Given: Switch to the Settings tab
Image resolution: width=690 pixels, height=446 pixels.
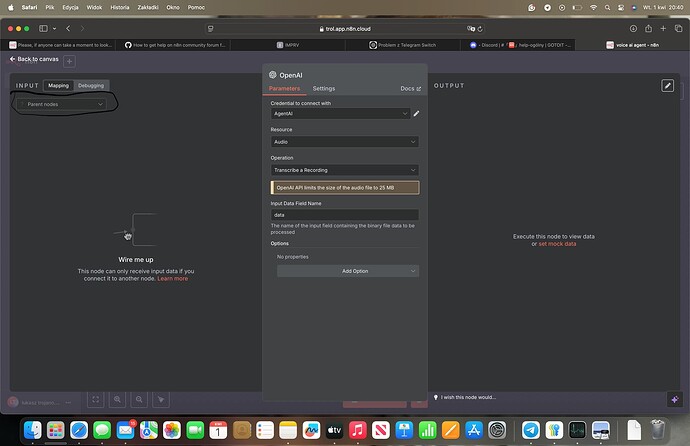Looking at the screenshot, I should [324, 88].
